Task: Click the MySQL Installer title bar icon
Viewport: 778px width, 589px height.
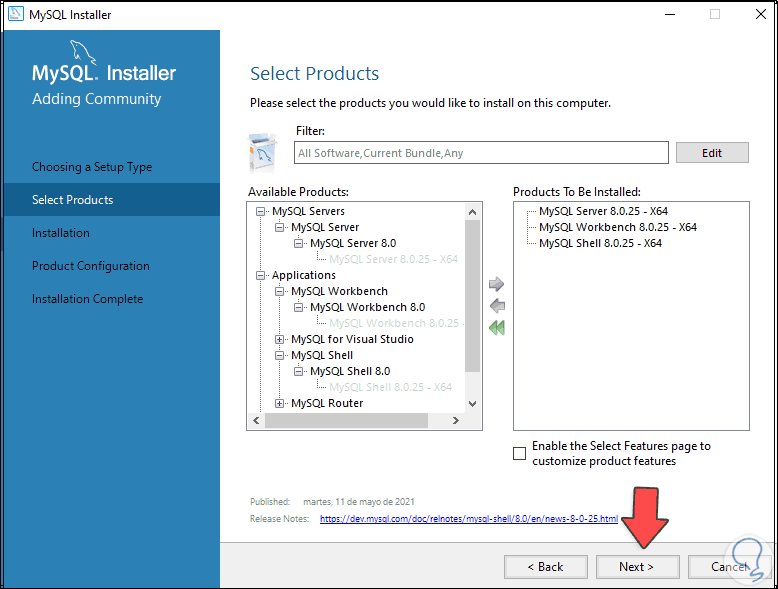Action: (x=13, y=15)
